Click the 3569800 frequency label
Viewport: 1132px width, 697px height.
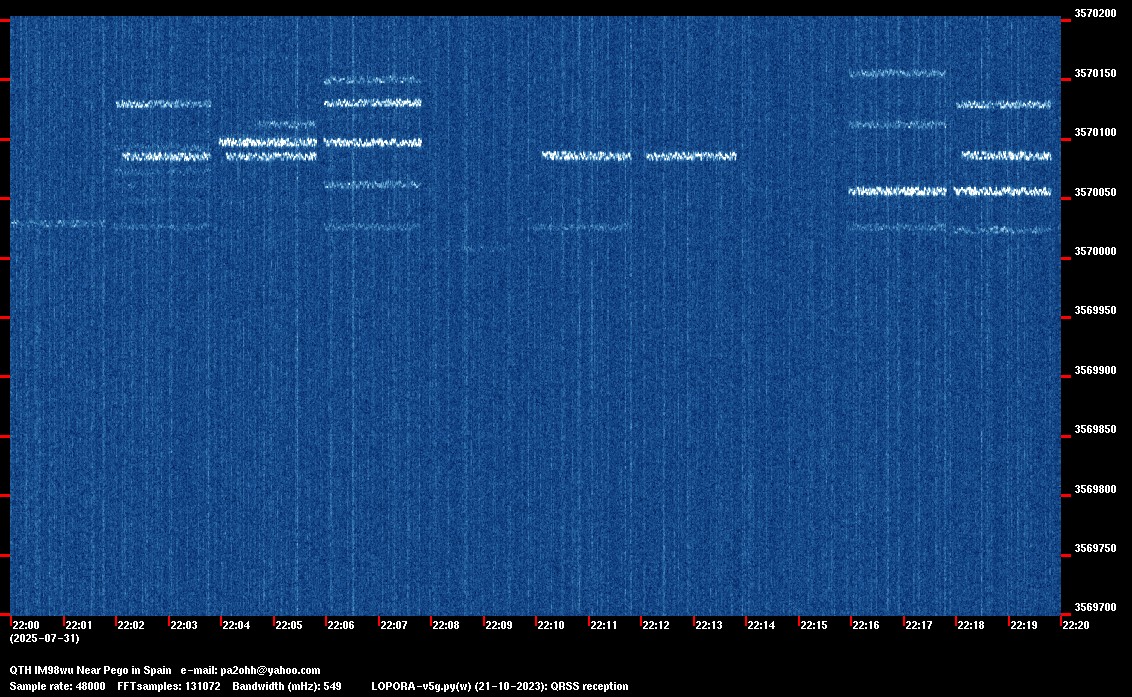(x=1095, y=489)
